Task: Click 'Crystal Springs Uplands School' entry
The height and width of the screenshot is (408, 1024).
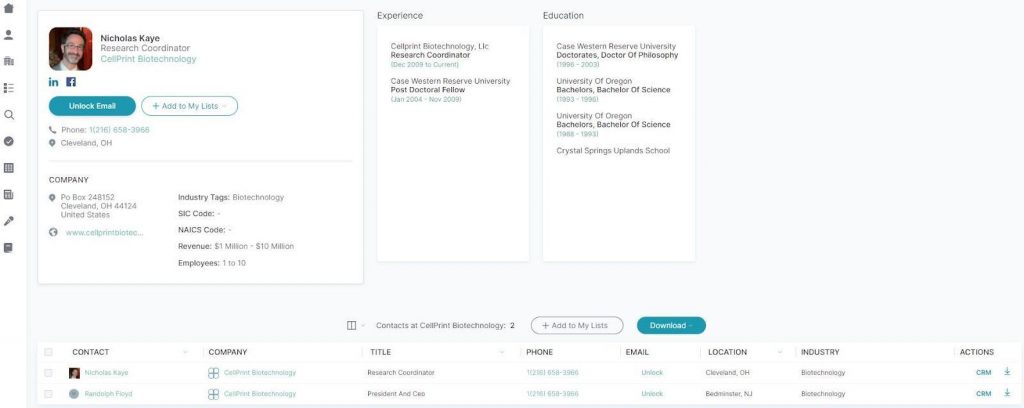Action: click(613, 151)
